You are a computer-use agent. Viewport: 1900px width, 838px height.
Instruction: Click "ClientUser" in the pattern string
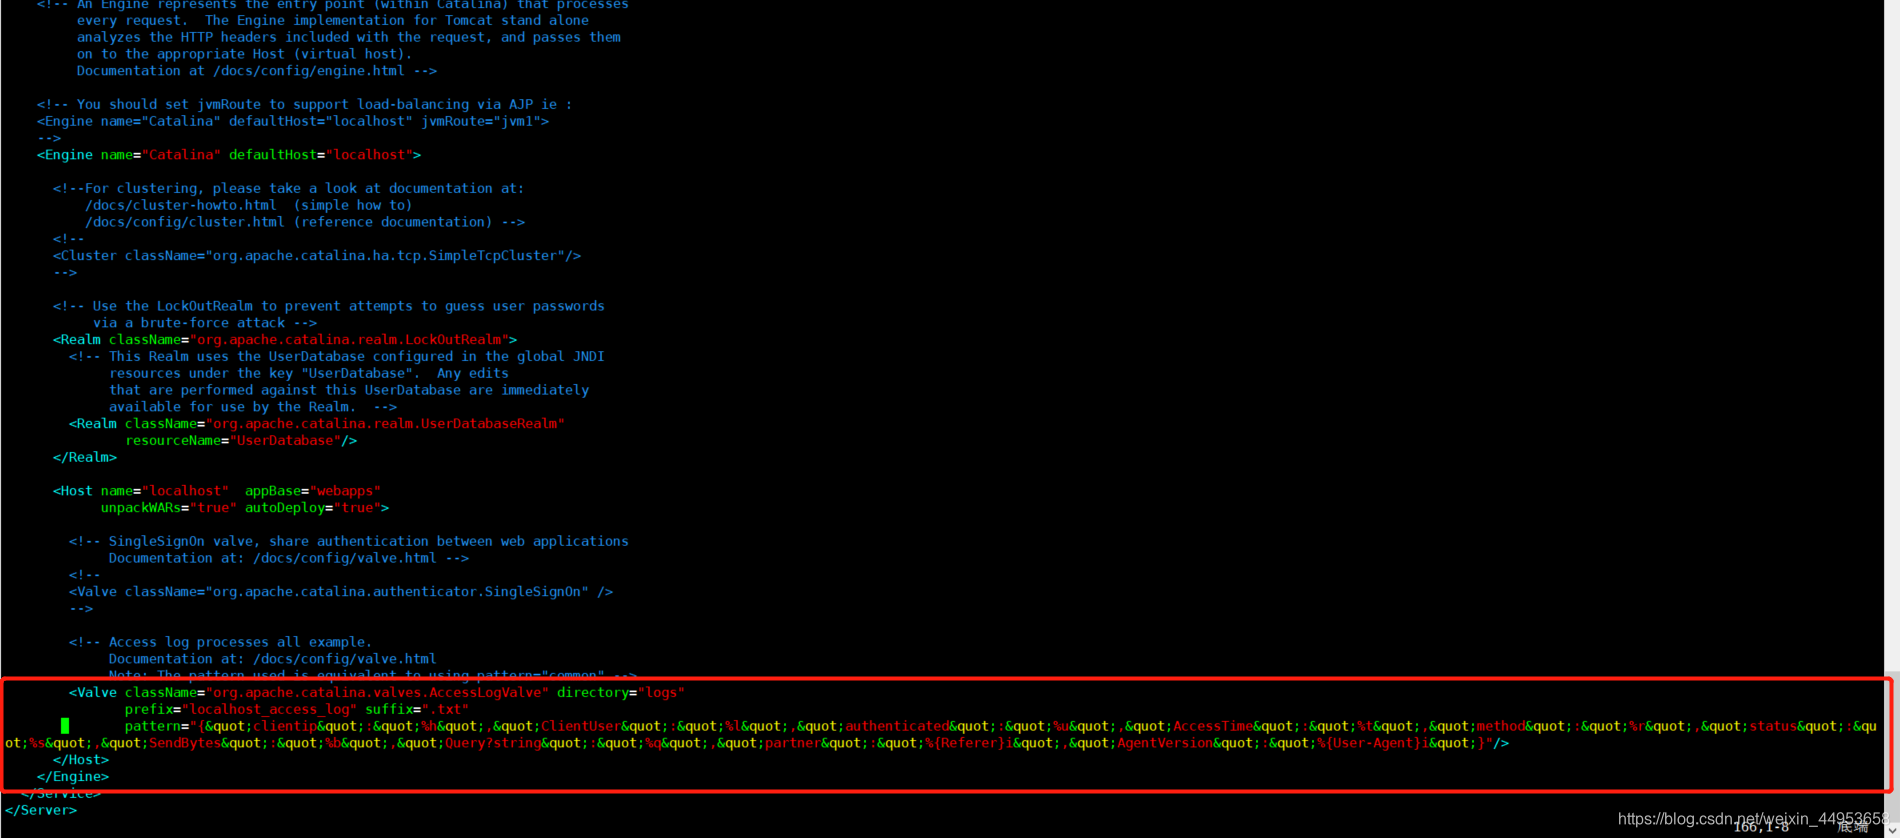[581, 727]
